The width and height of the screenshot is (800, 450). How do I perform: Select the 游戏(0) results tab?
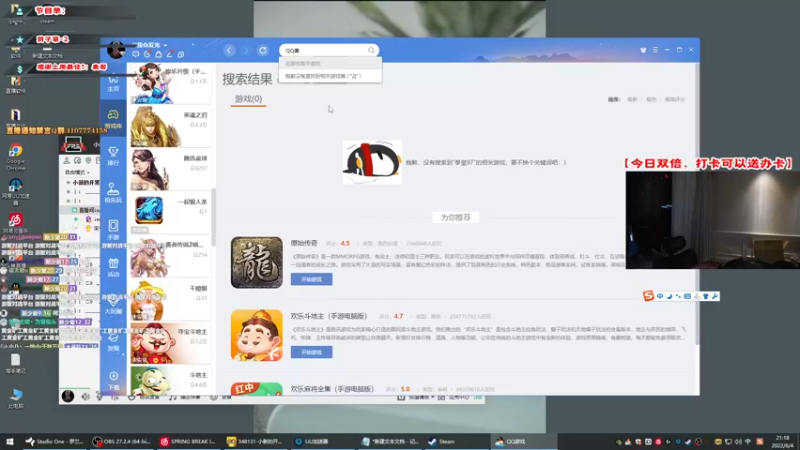click(248, 99)
